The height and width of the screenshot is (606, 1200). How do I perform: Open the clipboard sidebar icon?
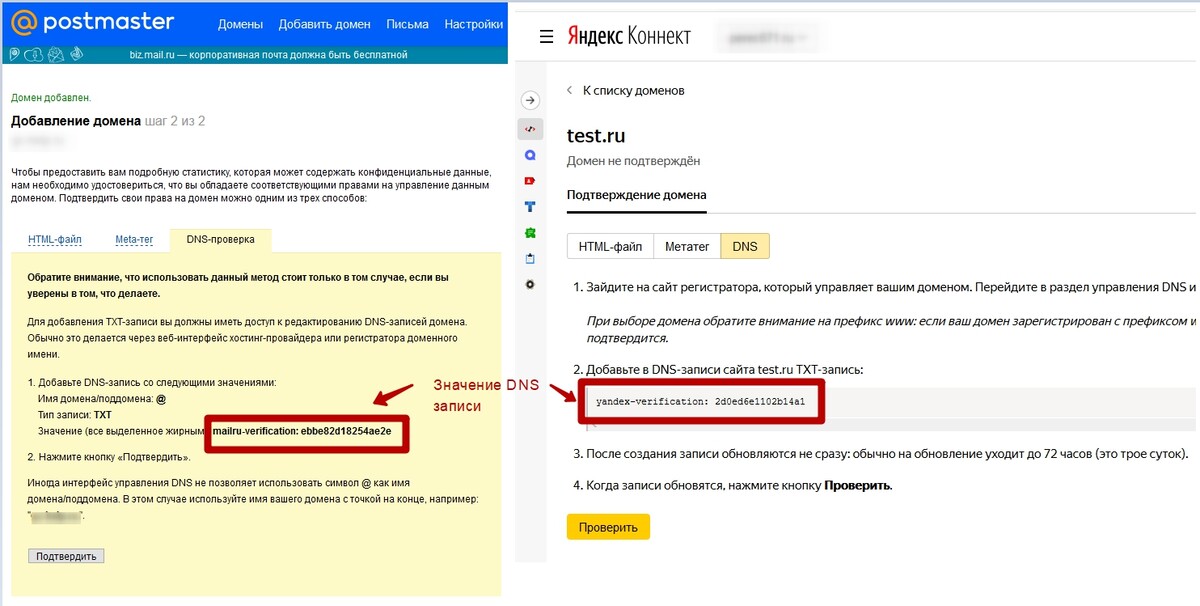tap(531, 258)
